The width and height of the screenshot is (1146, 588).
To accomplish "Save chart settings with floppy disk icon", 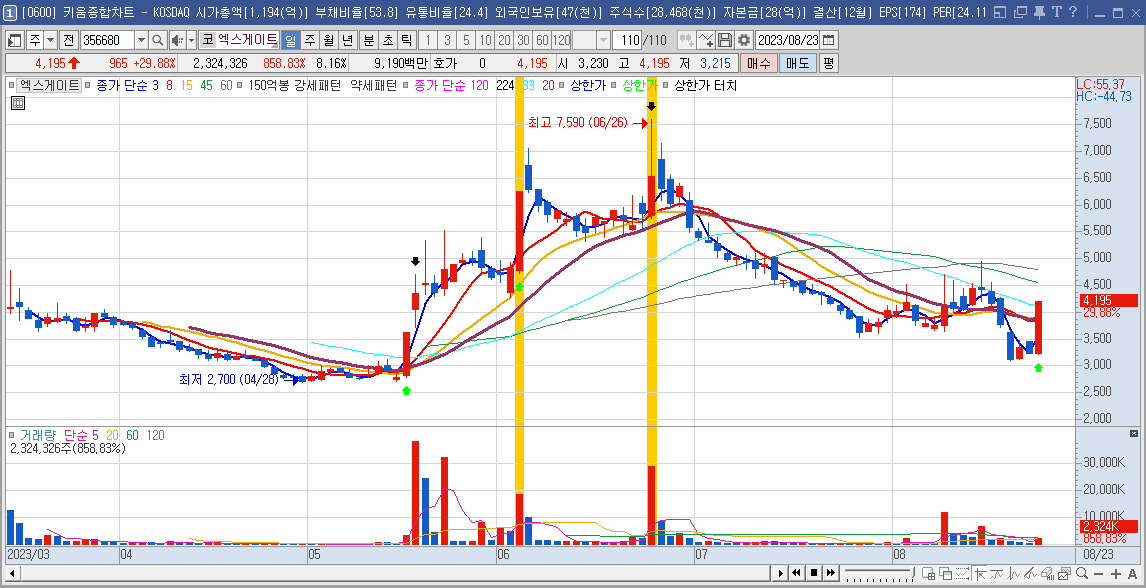I will (x=724, y=39).
